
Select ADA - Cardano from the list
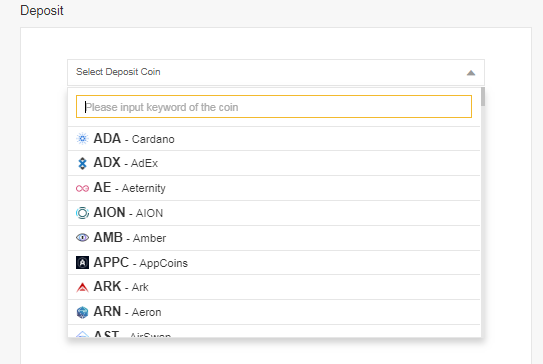pos(274,139)
